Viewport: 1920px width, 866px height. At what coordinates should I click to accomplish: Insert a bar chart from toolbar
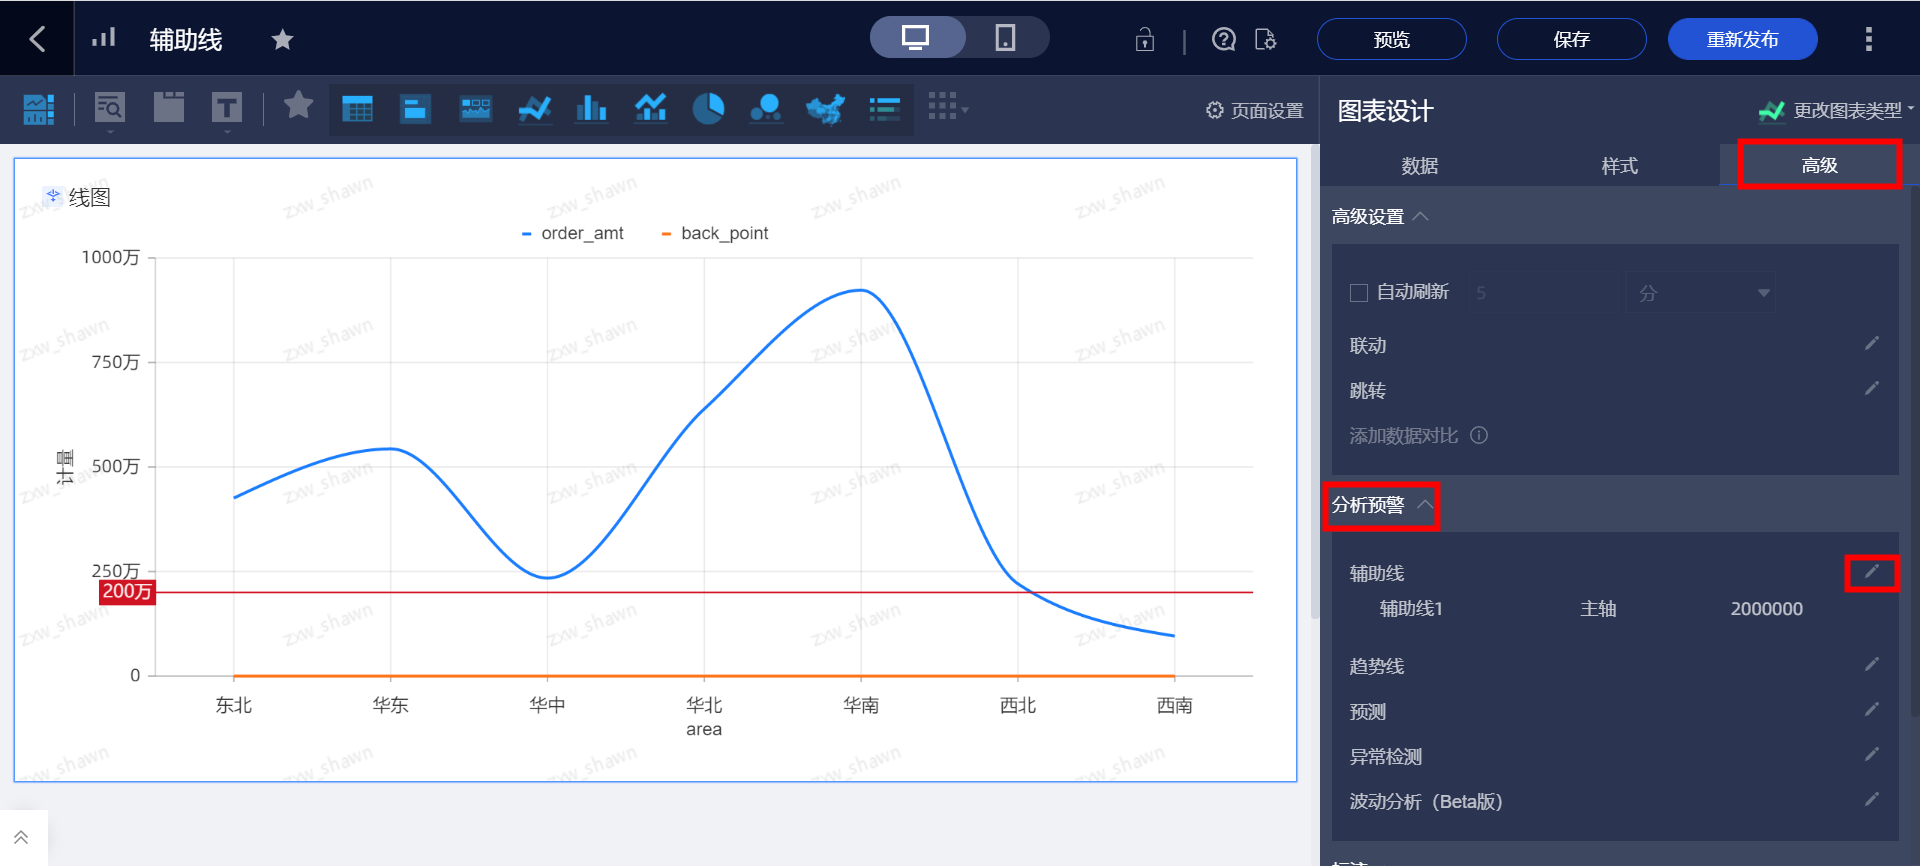[x=591, y=108]
